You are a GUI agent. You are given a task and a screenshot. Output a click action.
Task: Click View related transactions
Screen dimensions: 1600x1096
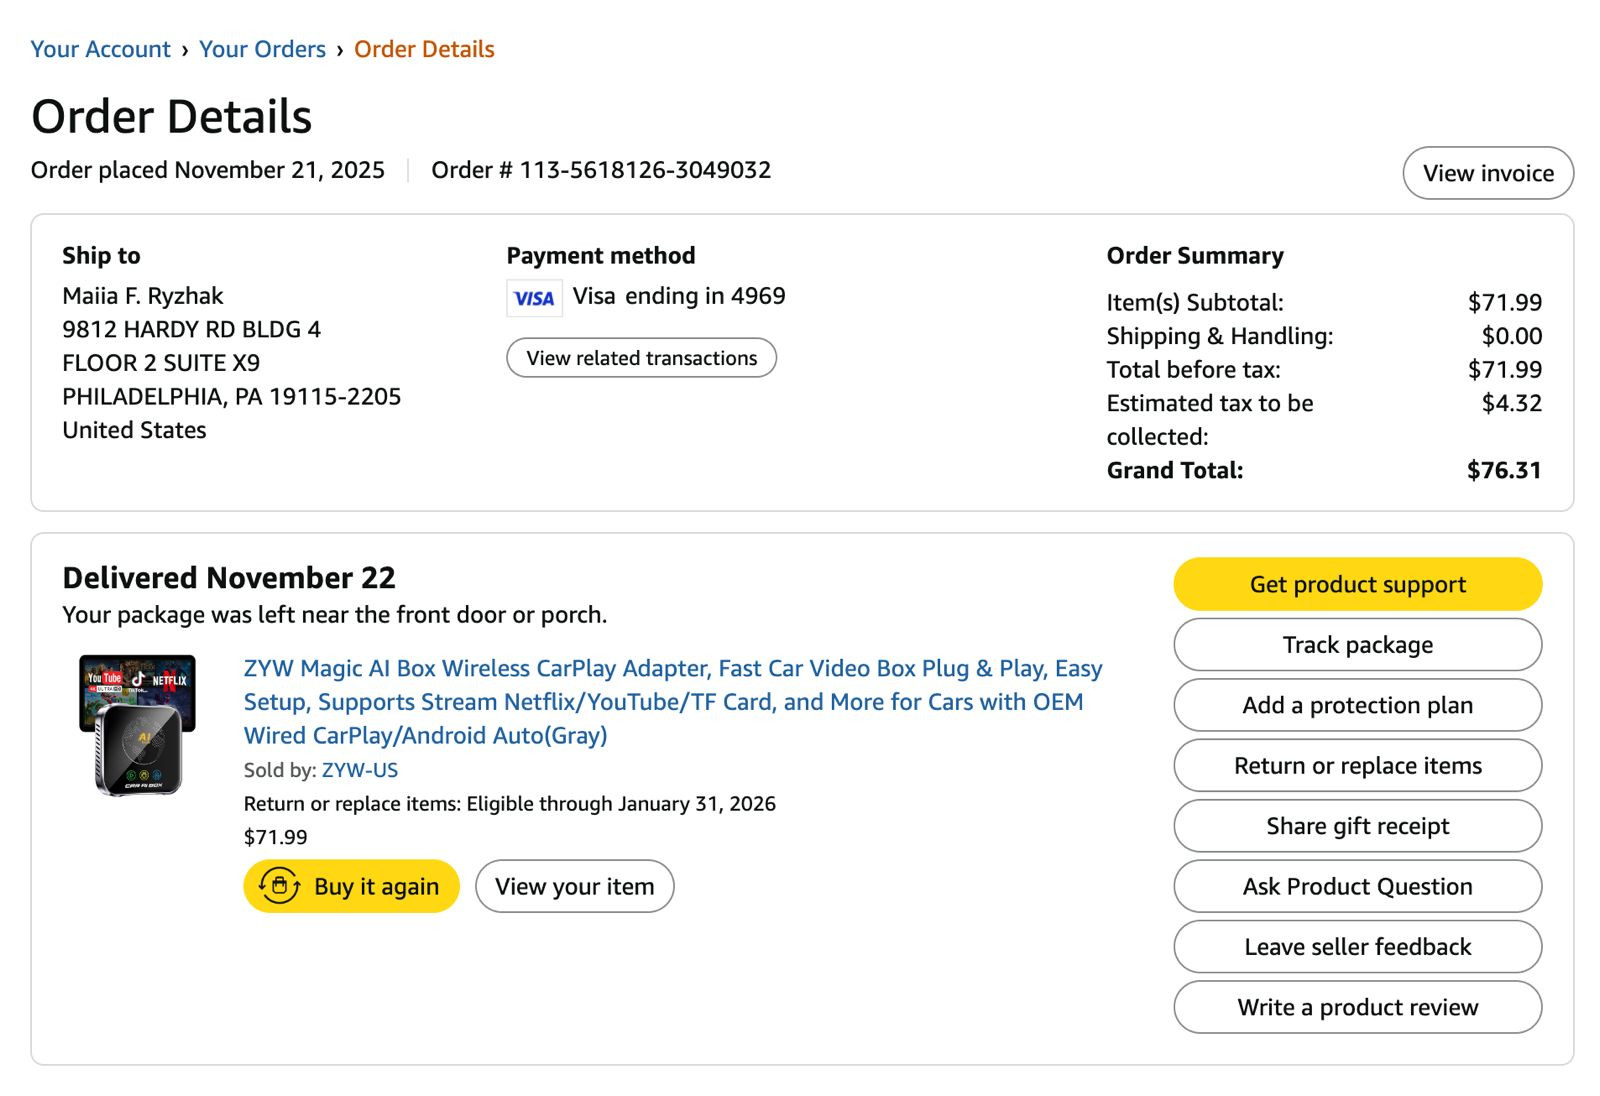(x=641, y=358)
